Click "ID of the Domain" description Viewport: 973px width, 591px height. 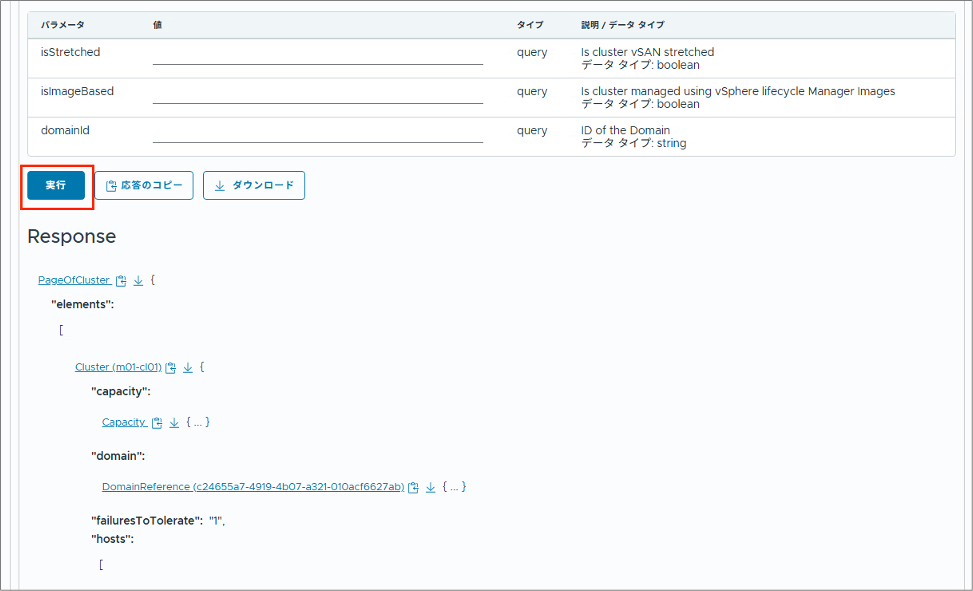click(x=626, y=130)
